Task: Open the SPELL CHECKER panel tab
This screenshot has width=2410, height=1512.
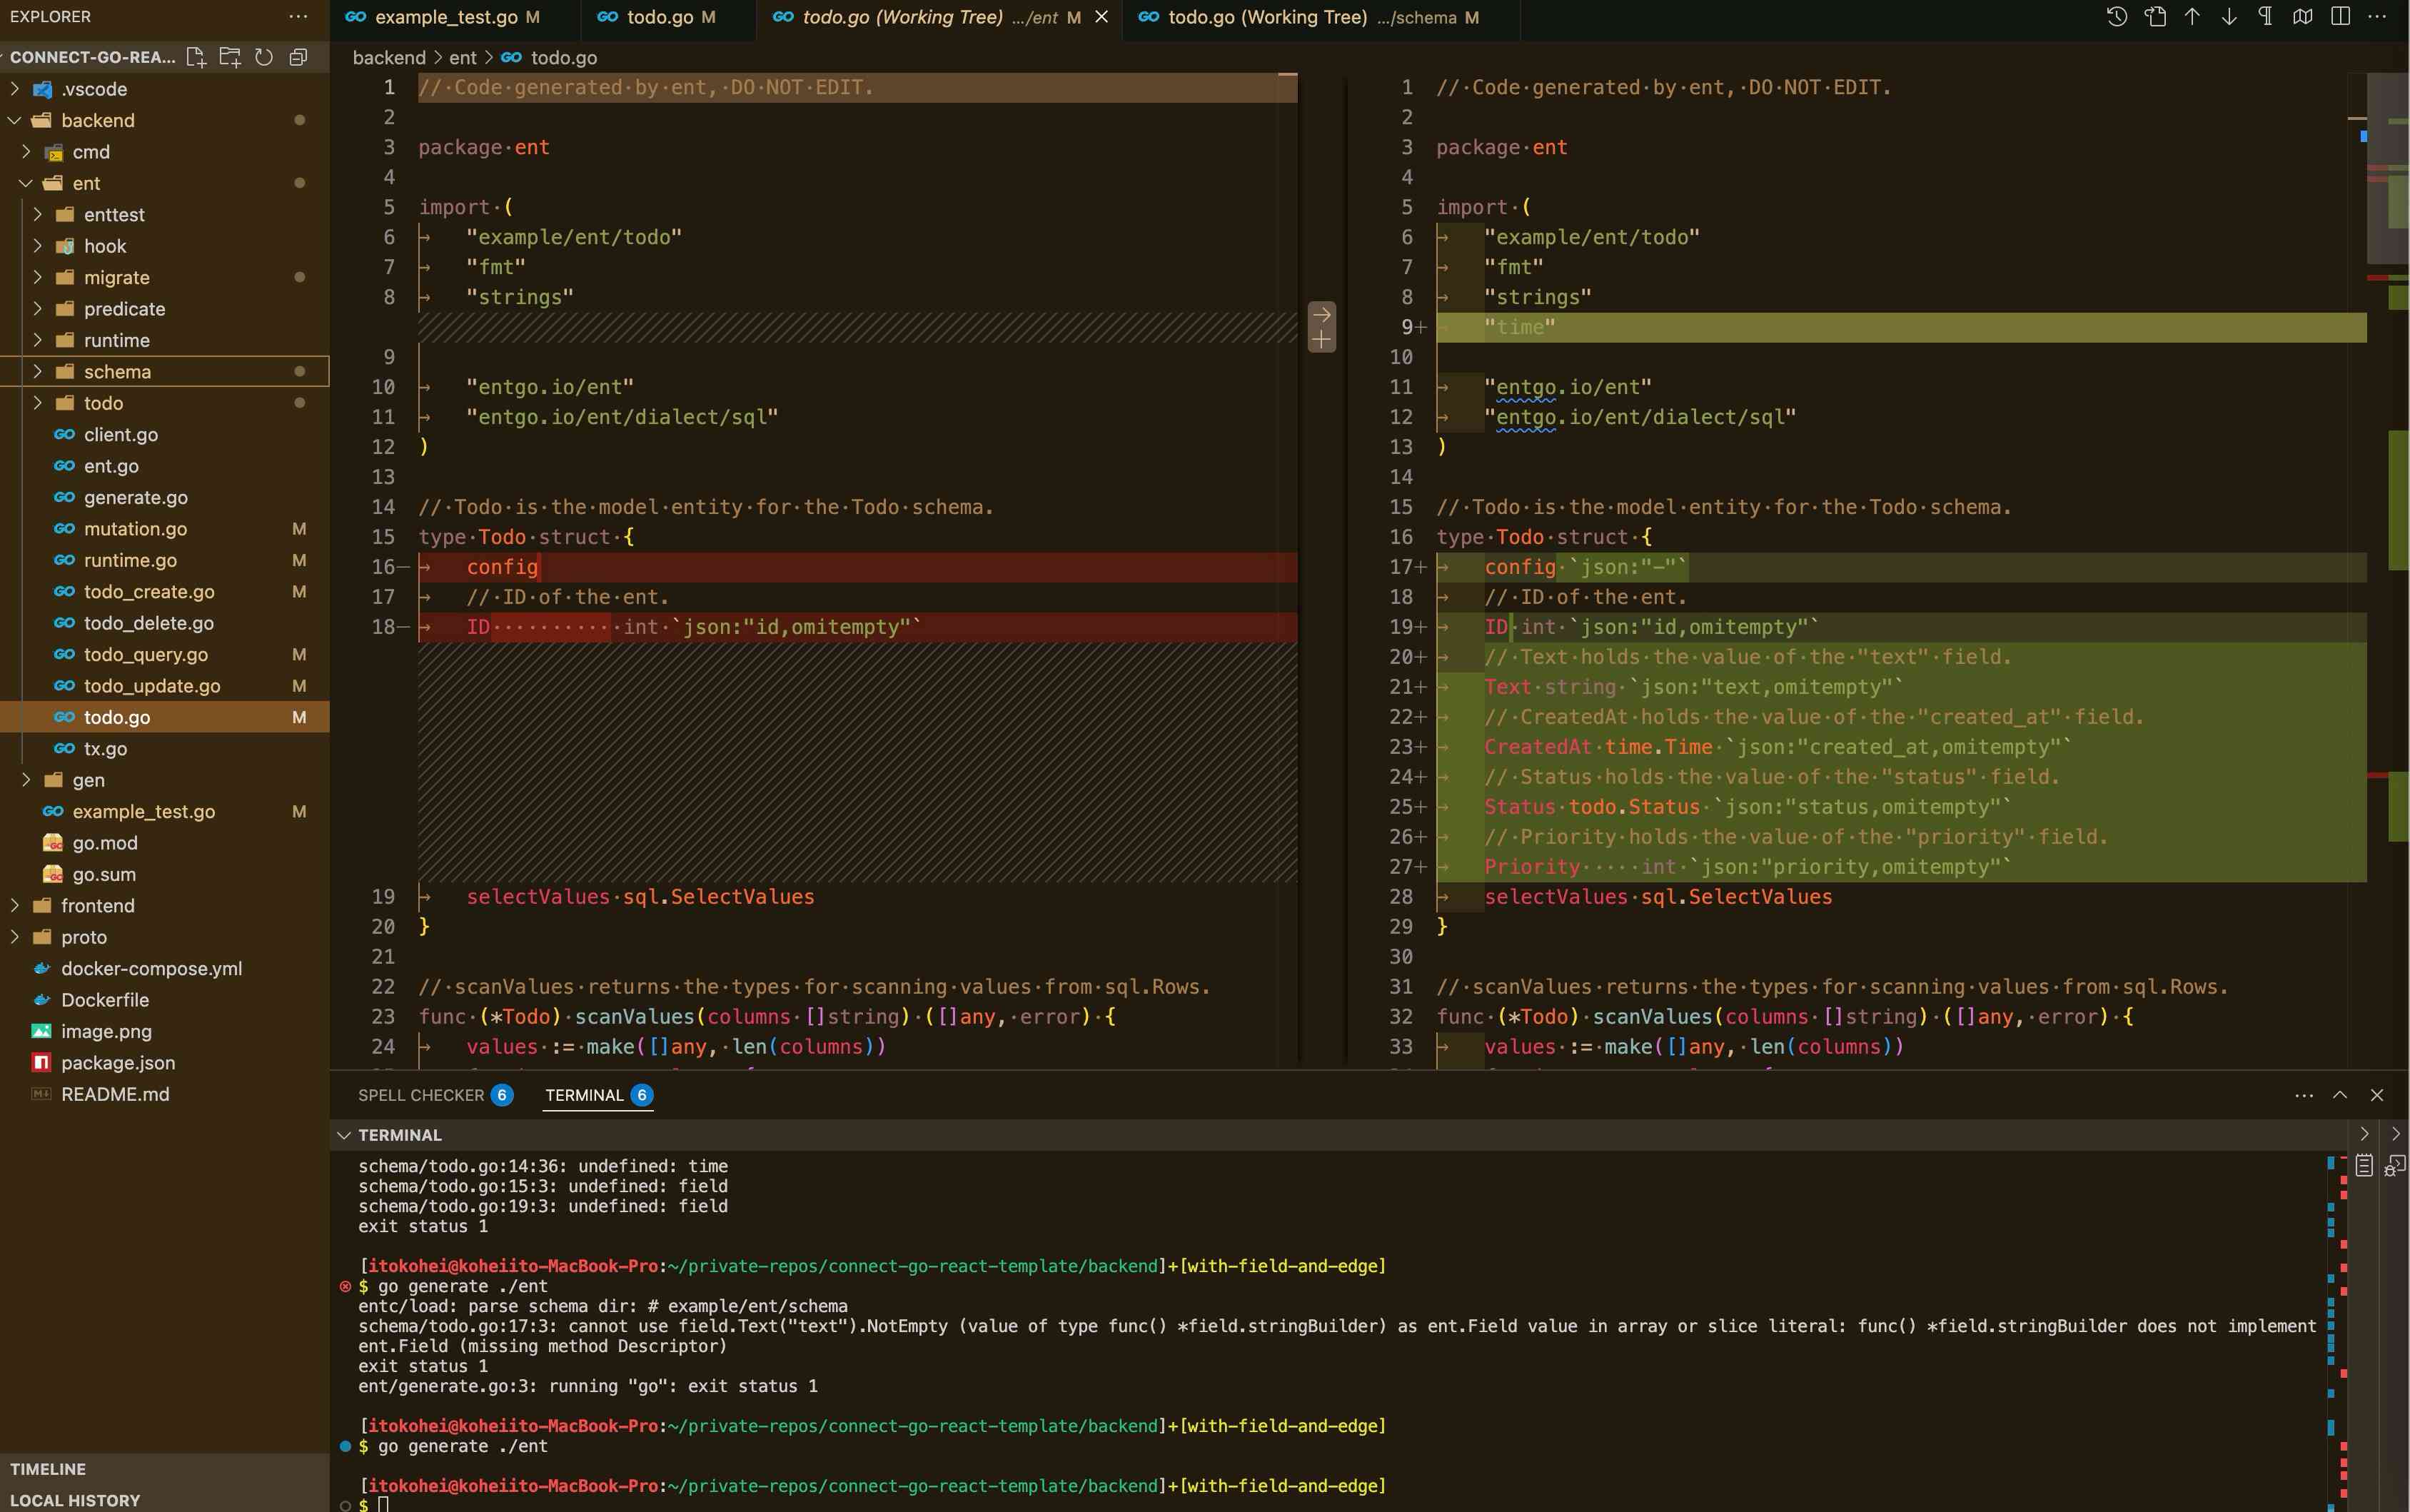Action: click(x=421, y=1095)
